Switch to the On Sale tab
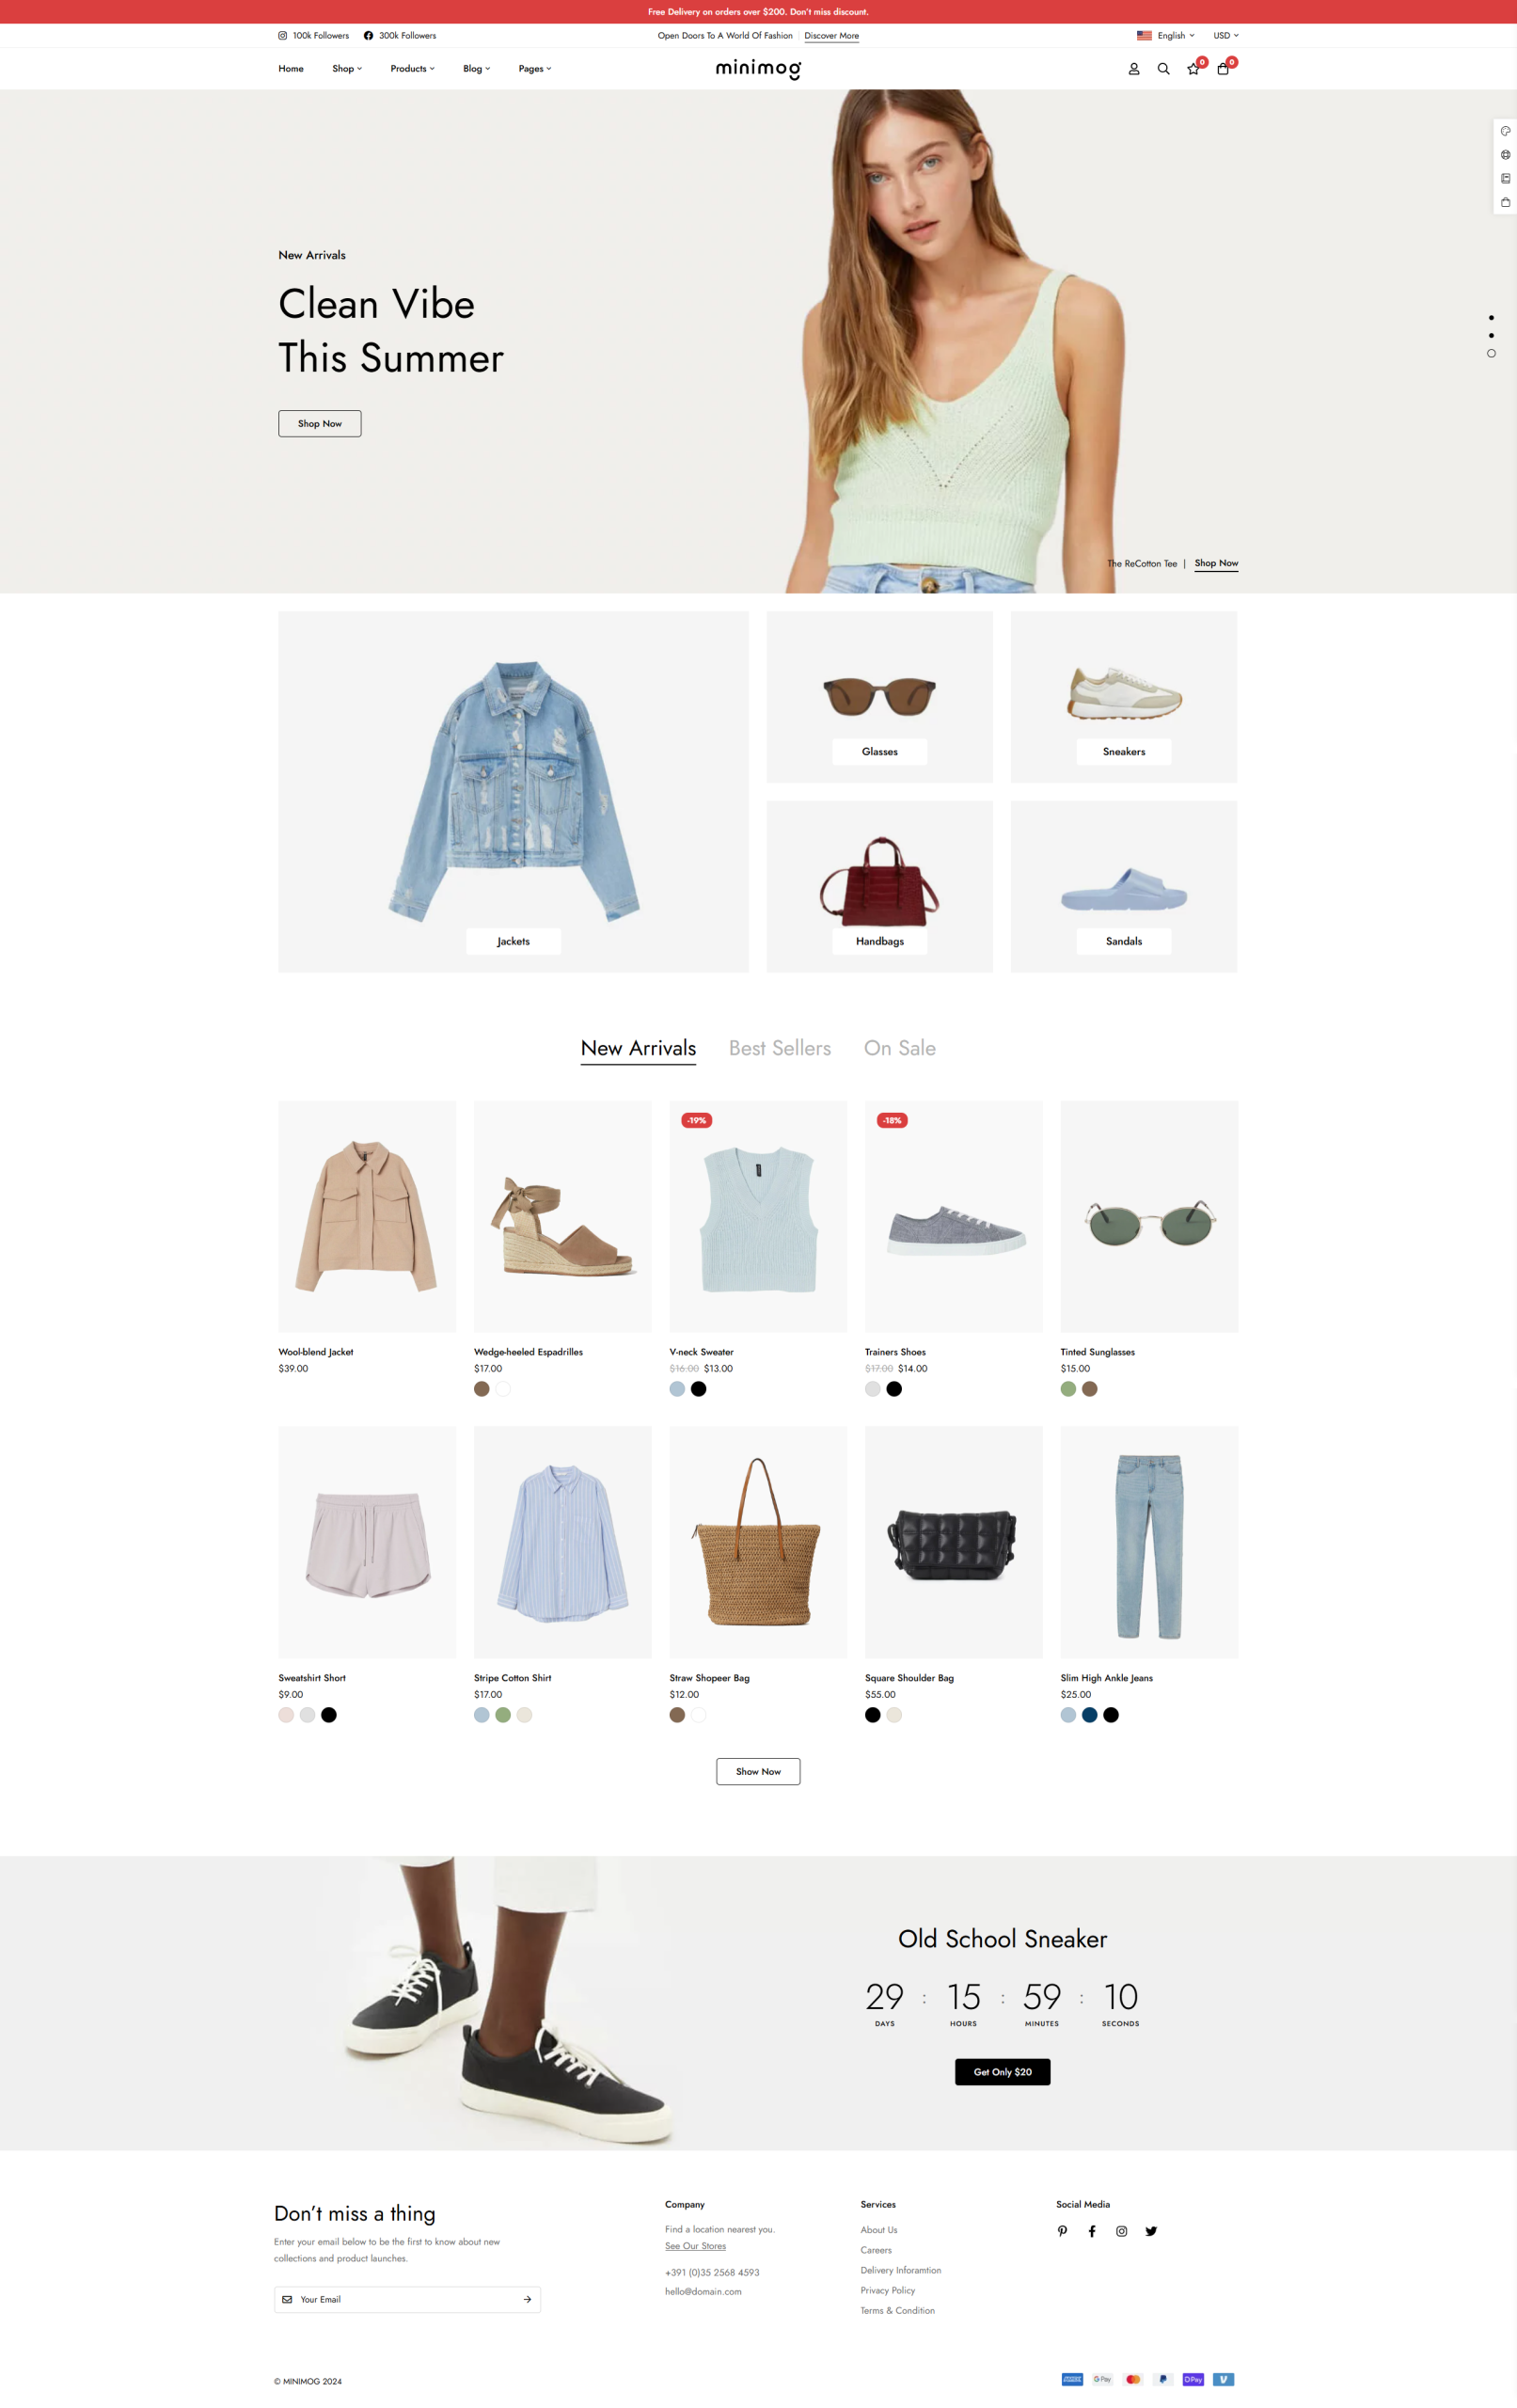 point(899,1048)
